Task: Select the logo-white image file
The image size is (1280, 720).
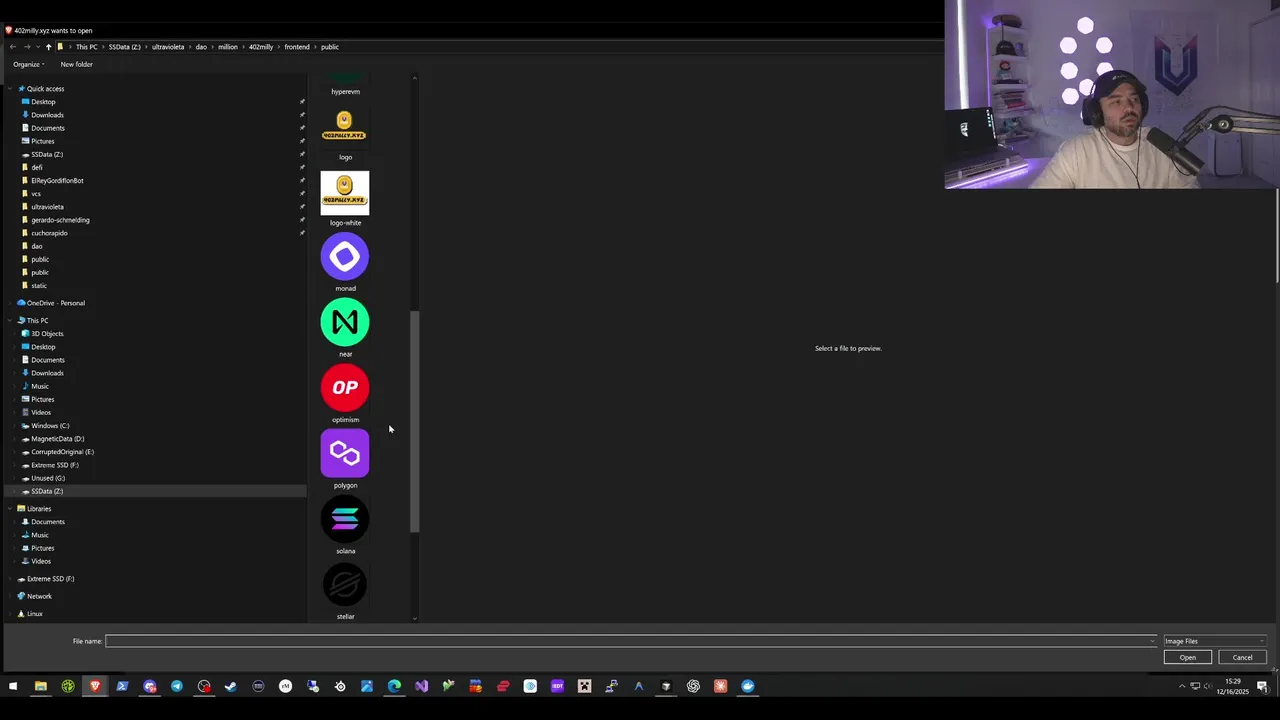Action: pos(345,193)
